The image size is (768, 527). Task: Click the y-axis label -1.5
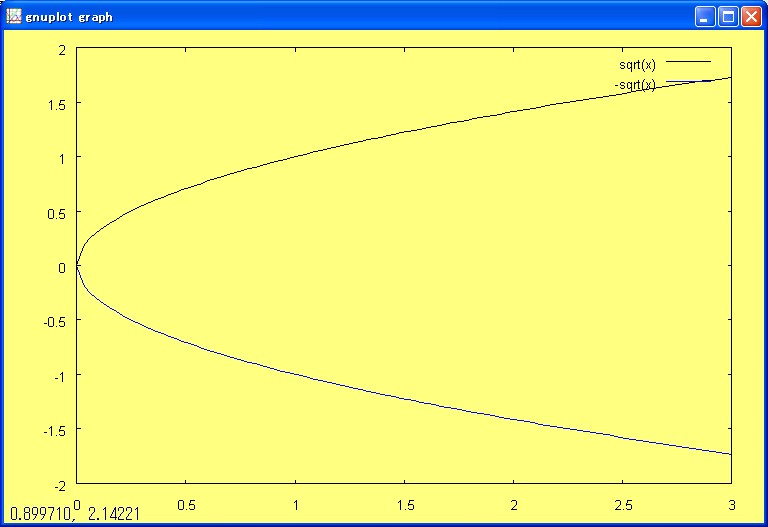click(x=54, y=431)
